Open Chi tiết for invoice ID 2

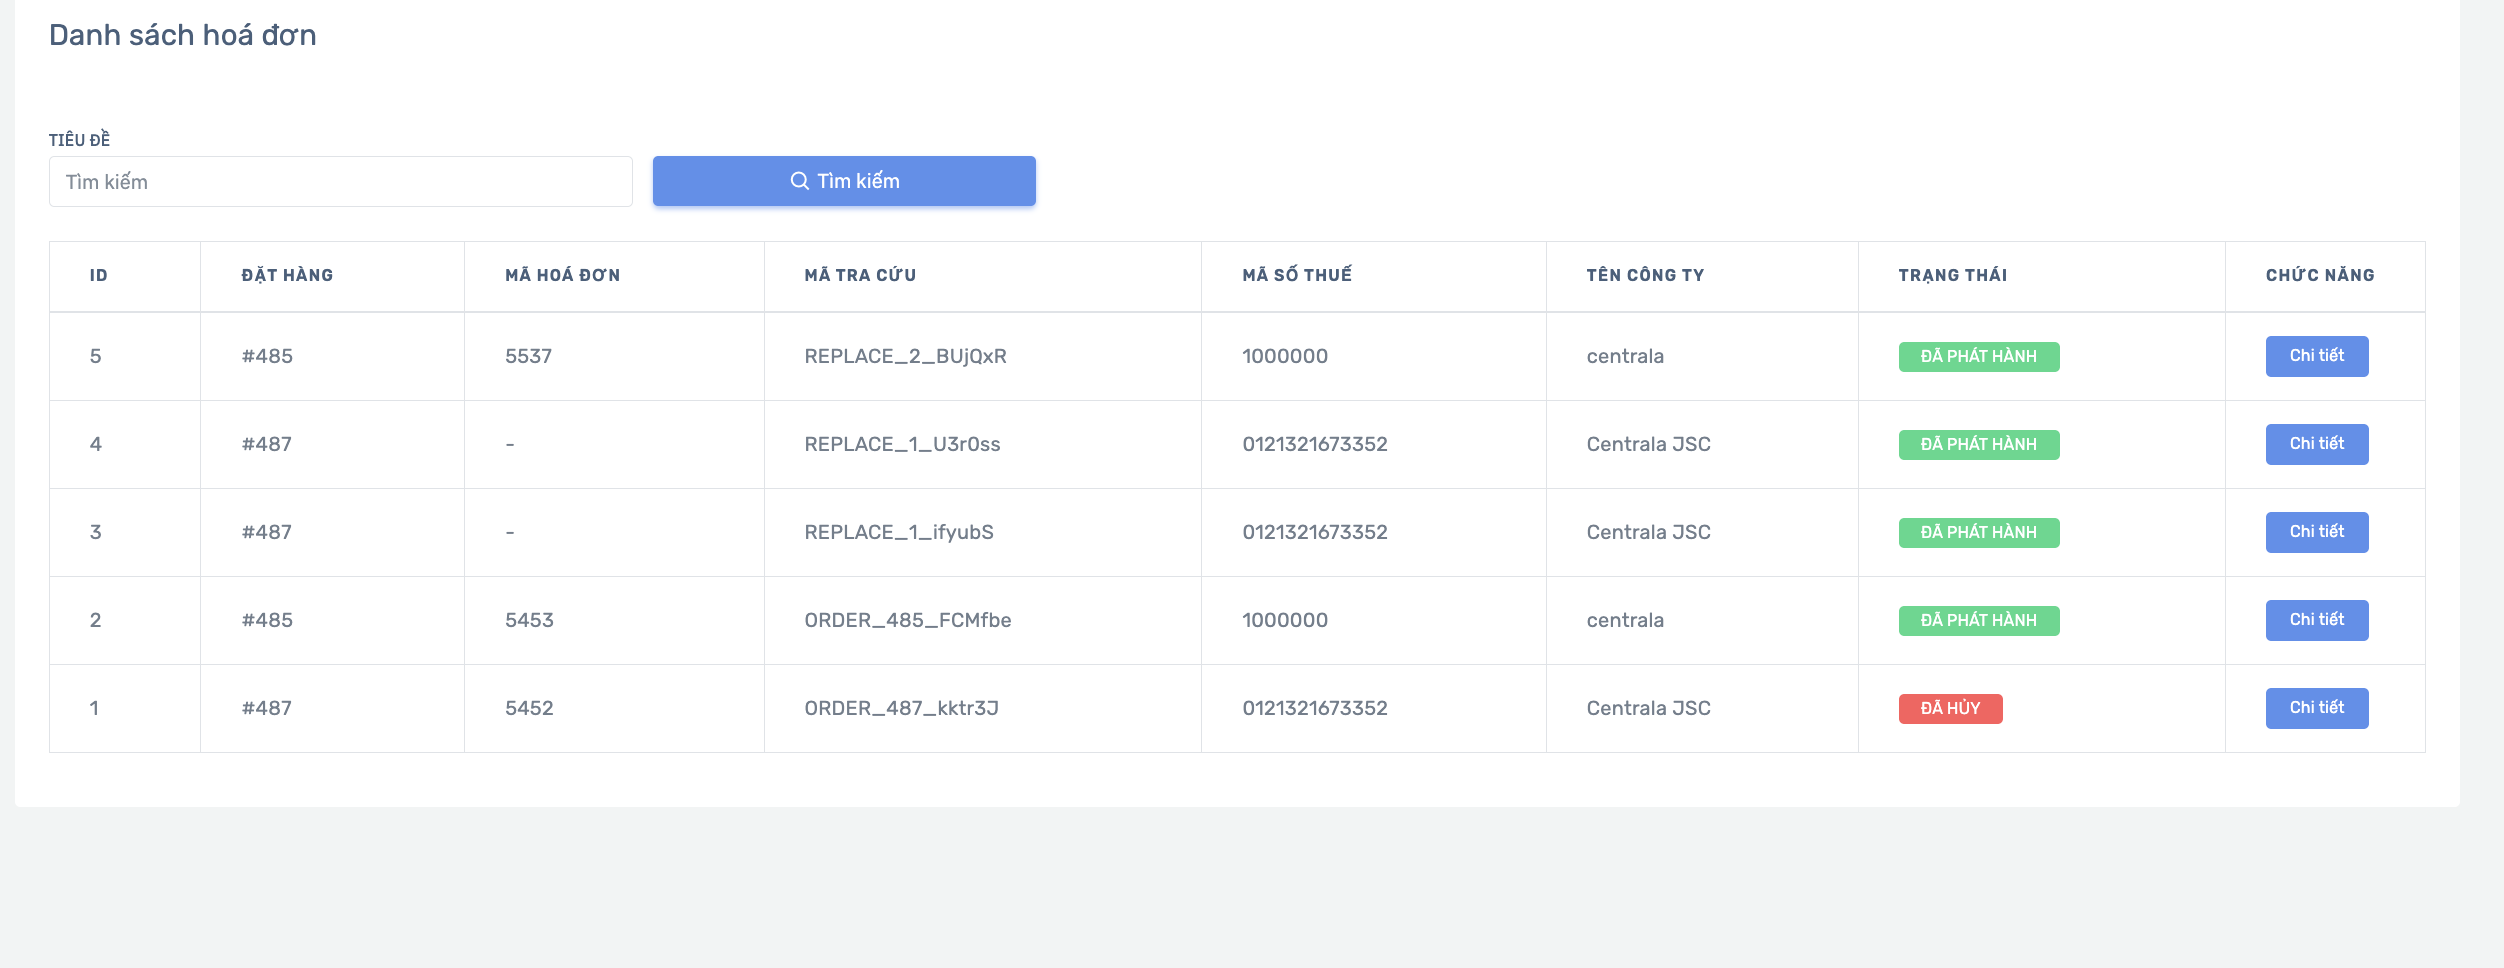[2317, 620]
